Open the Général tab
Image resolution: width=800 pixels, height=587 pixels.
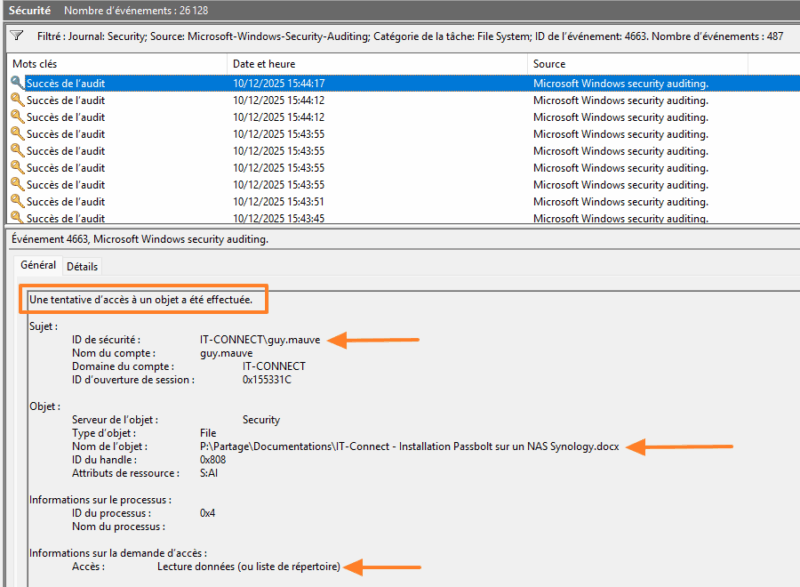[x=38, y=265]
